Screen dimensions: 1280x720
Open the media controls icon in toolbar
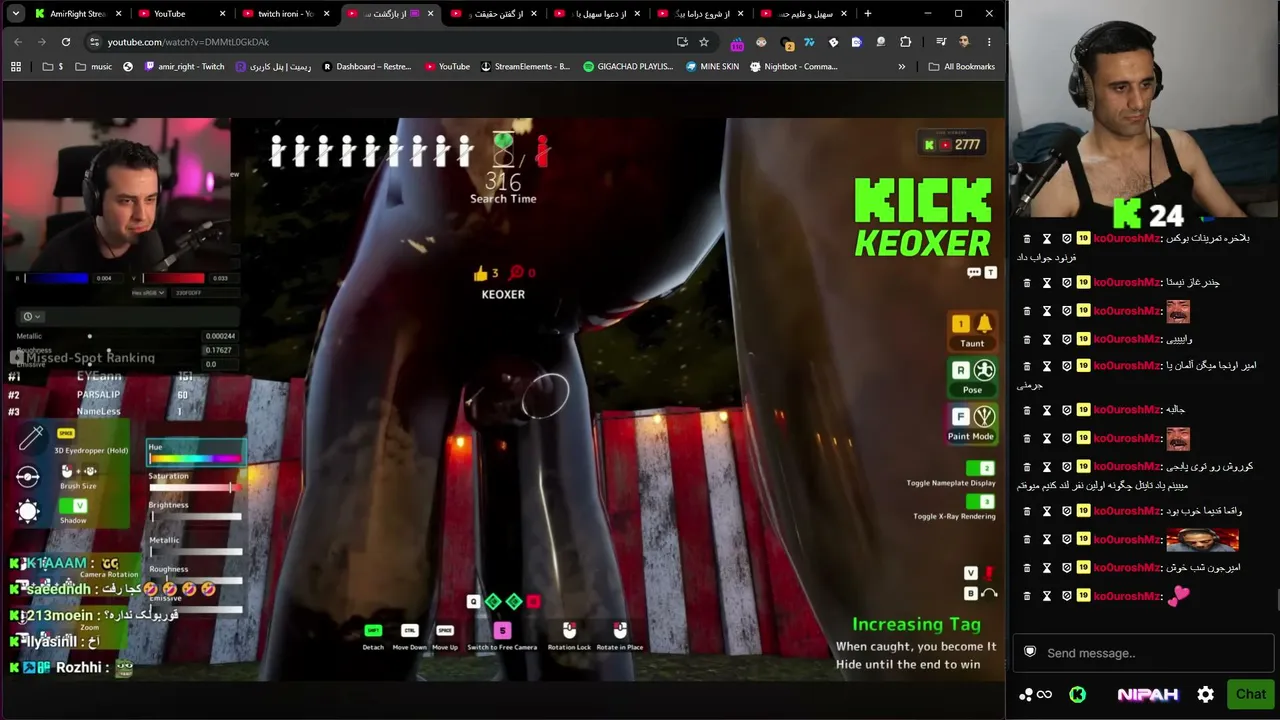[941, 42]
